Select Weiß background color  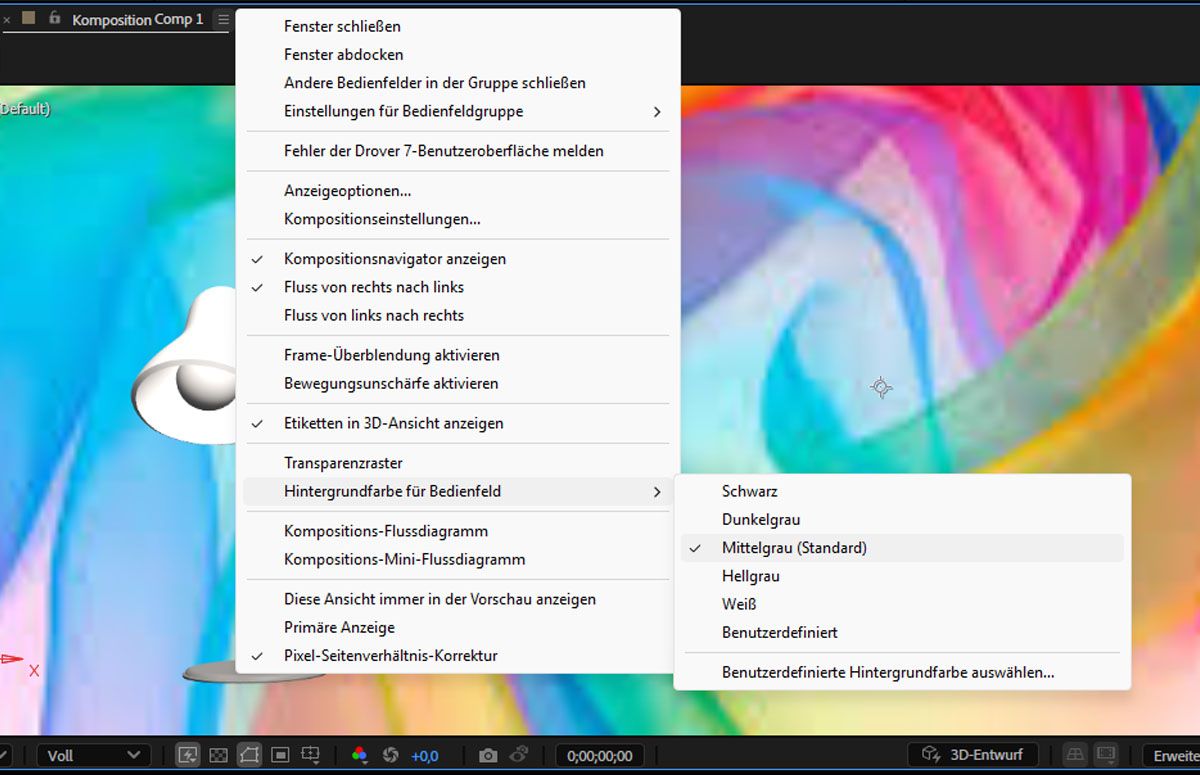click(x=902, y=604)
